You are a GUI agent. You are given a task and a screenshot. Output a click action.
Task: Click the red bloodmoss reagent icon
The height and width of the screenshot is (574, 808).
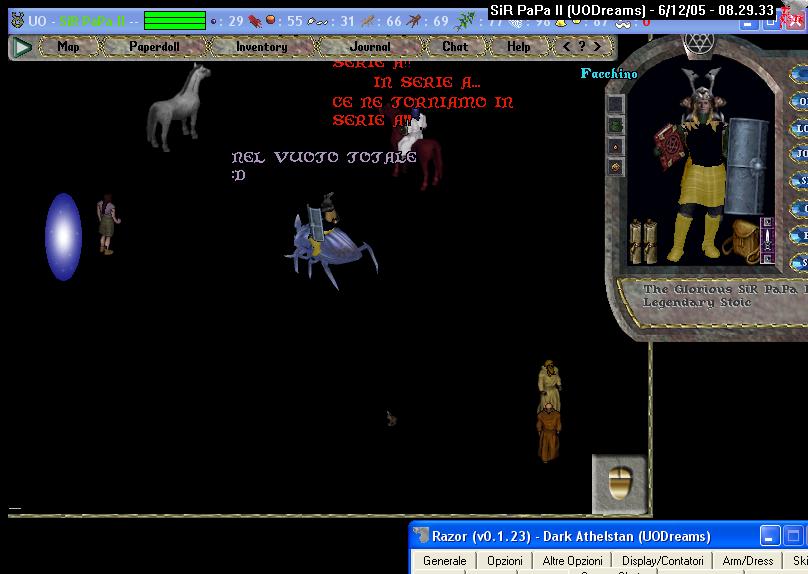pyautogui.click(x=255, y=21)
